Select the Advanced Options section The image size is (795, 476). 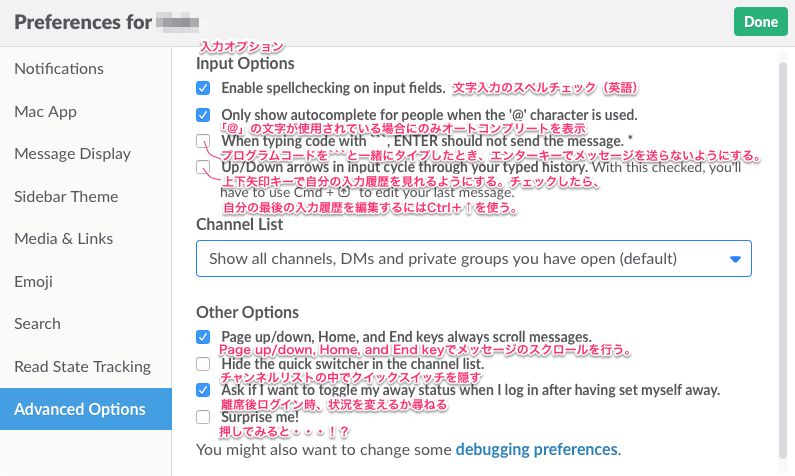[x=86, y=409]
